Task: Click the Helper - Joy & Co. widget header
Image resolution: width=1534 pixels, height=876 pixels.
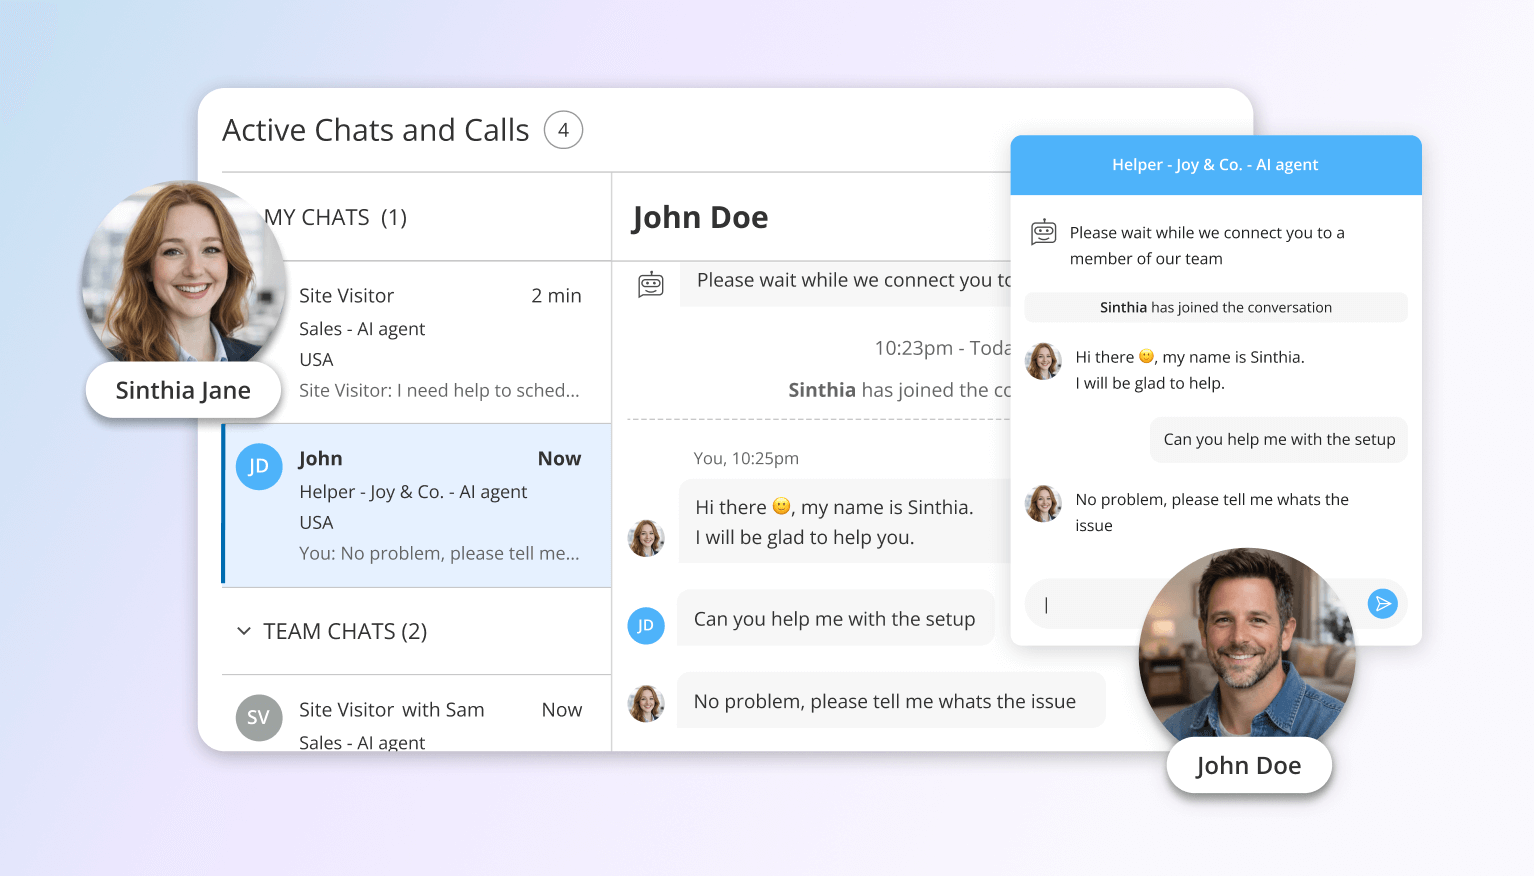Action: point(1215,165)
